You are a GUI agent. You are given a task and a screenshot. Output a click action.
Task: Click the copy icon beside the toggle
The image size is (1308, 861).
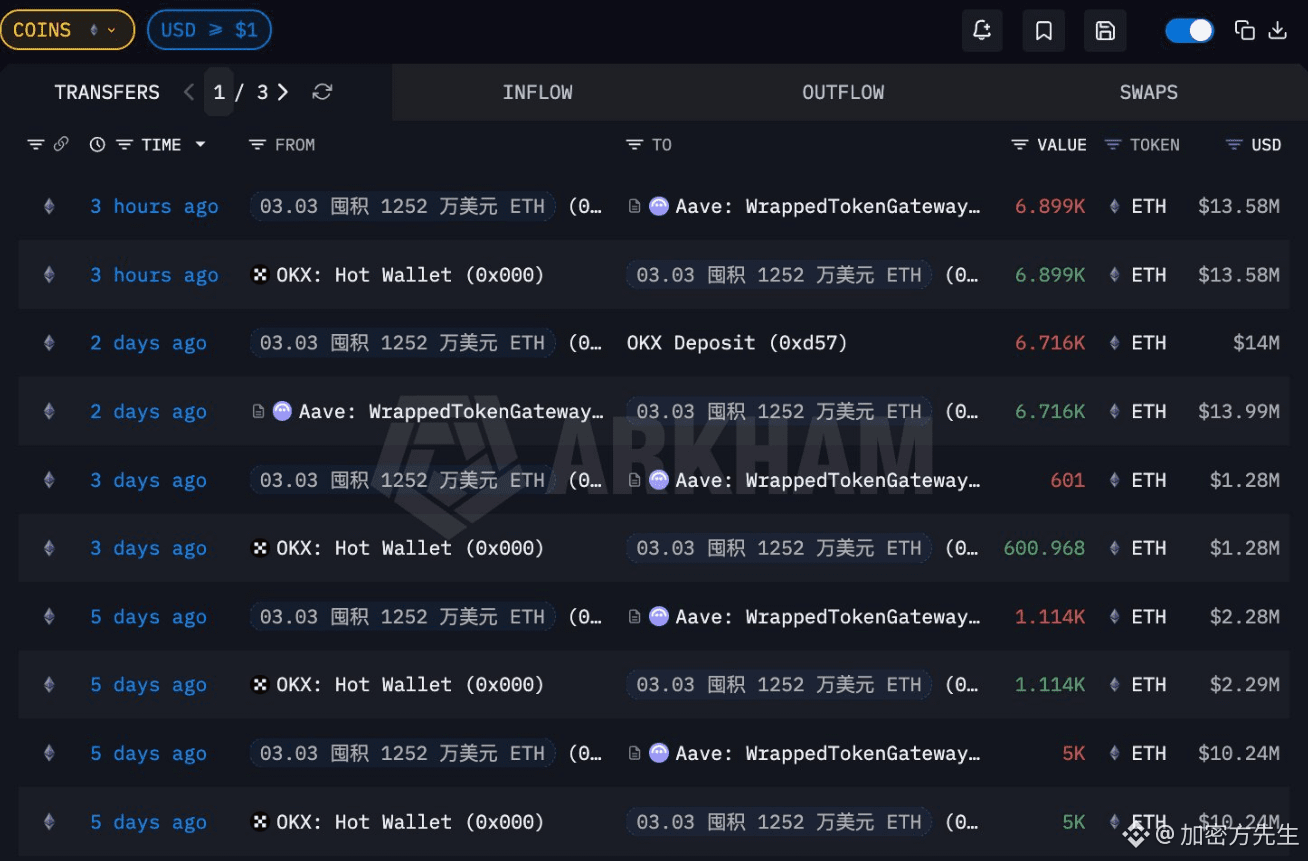coord(1245,30)
